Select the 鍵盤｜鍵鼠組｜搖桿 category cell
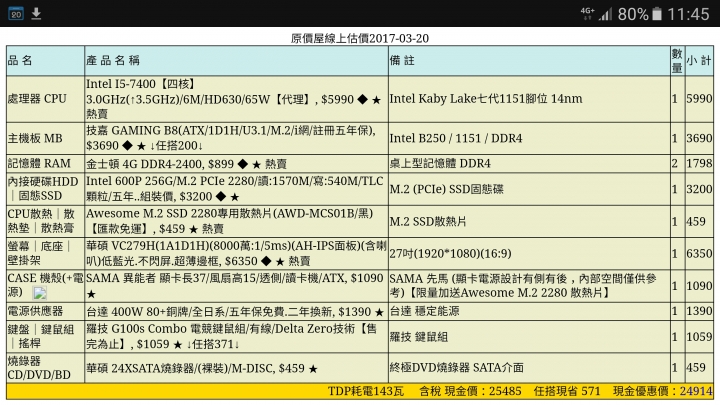This screenshot has width=720, height=405. tap(45, 337)
